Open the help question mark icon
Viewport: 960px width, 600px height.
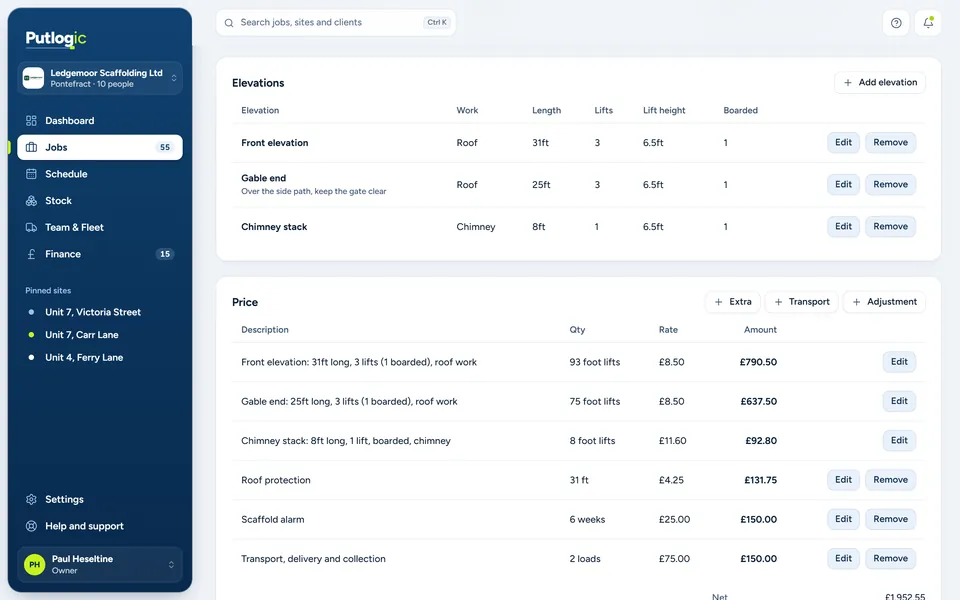point(896,23)
